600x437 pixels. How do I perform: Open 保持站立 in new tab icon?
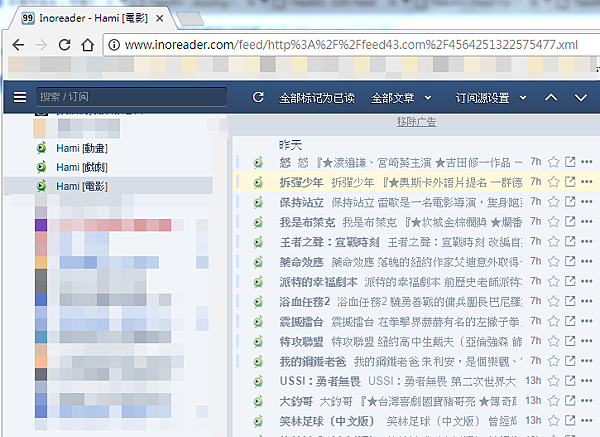[x=570, y=202]
